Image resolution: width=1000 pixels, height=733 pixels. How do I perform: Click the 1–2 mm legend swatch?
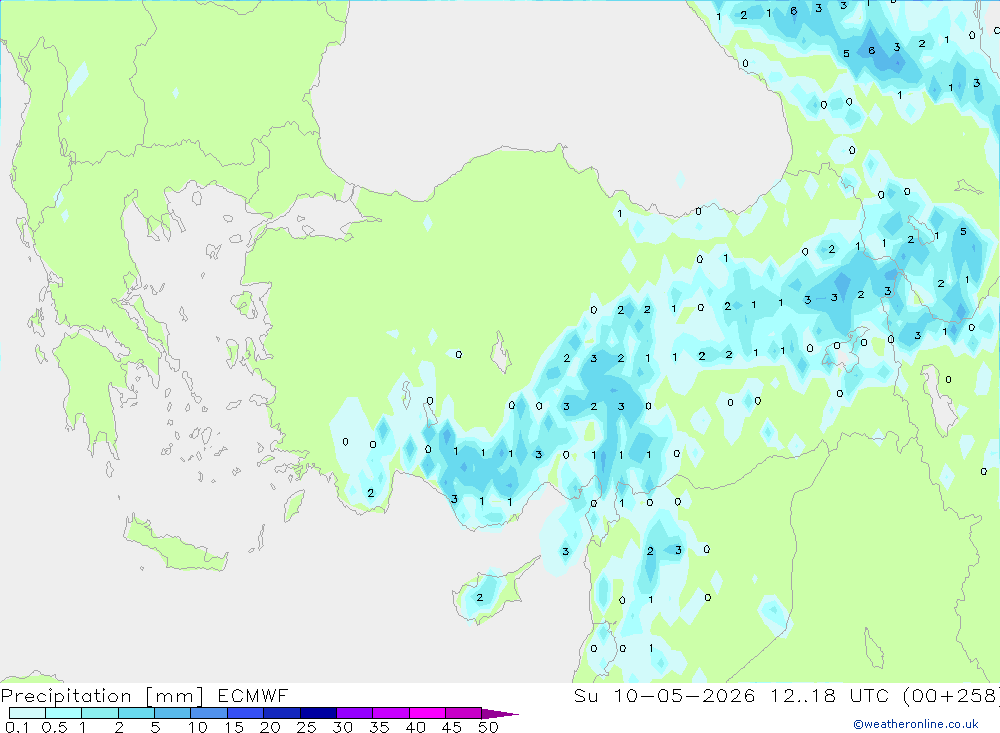[100, 713]
